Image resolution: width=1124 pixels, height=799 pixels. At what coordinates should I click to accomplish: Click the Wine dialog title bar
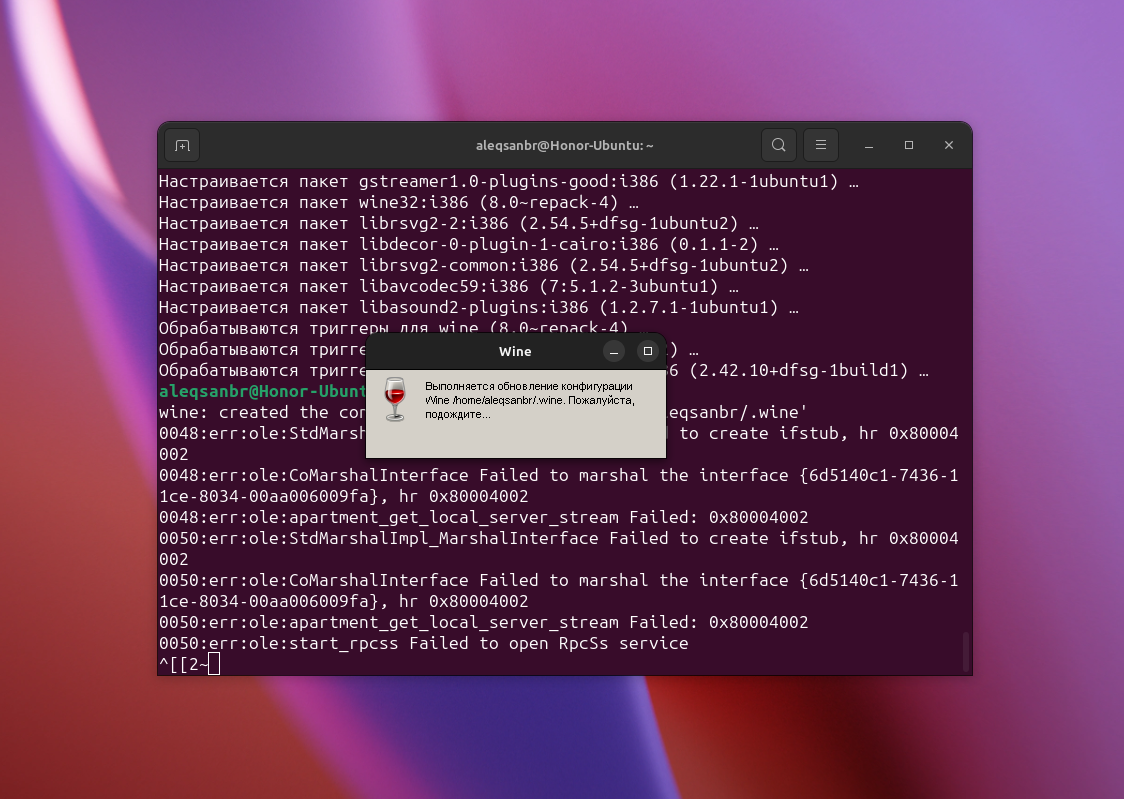click(515, 352)
